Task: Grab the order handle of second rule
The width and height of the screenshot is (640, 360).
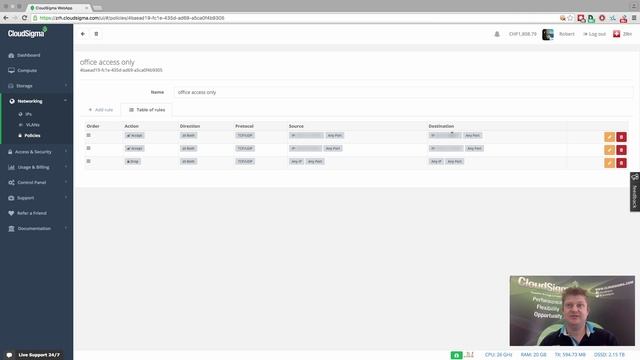Action: tap(89, 148)
